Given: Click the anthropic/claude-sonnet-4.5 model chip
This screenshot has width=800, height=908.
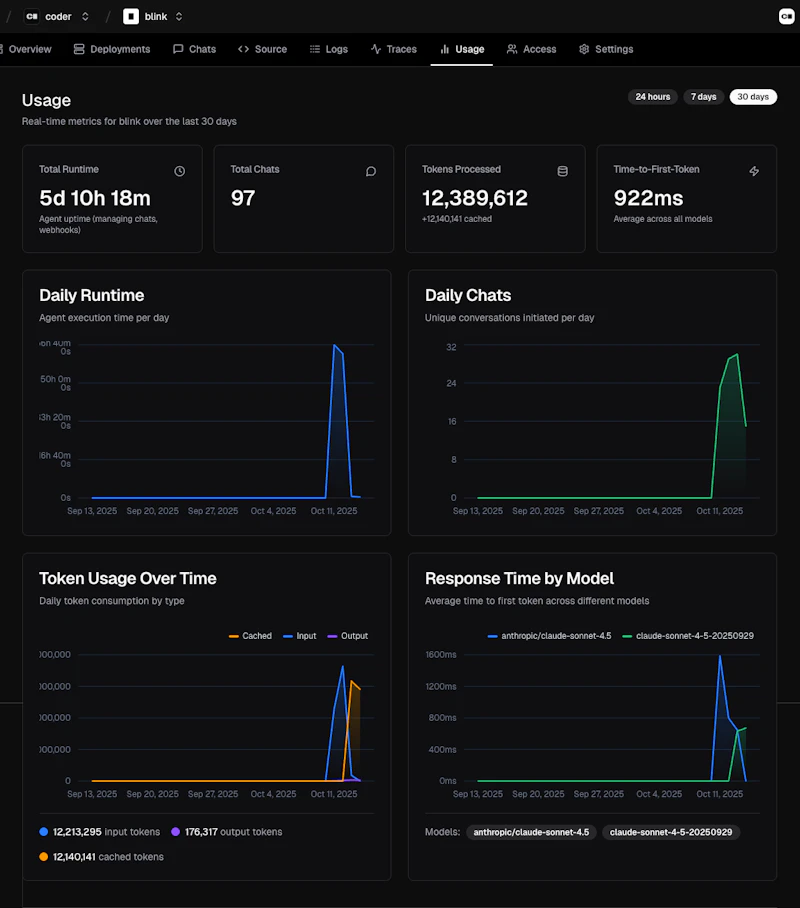Looking at the screenshot, I should click(531, 832).
